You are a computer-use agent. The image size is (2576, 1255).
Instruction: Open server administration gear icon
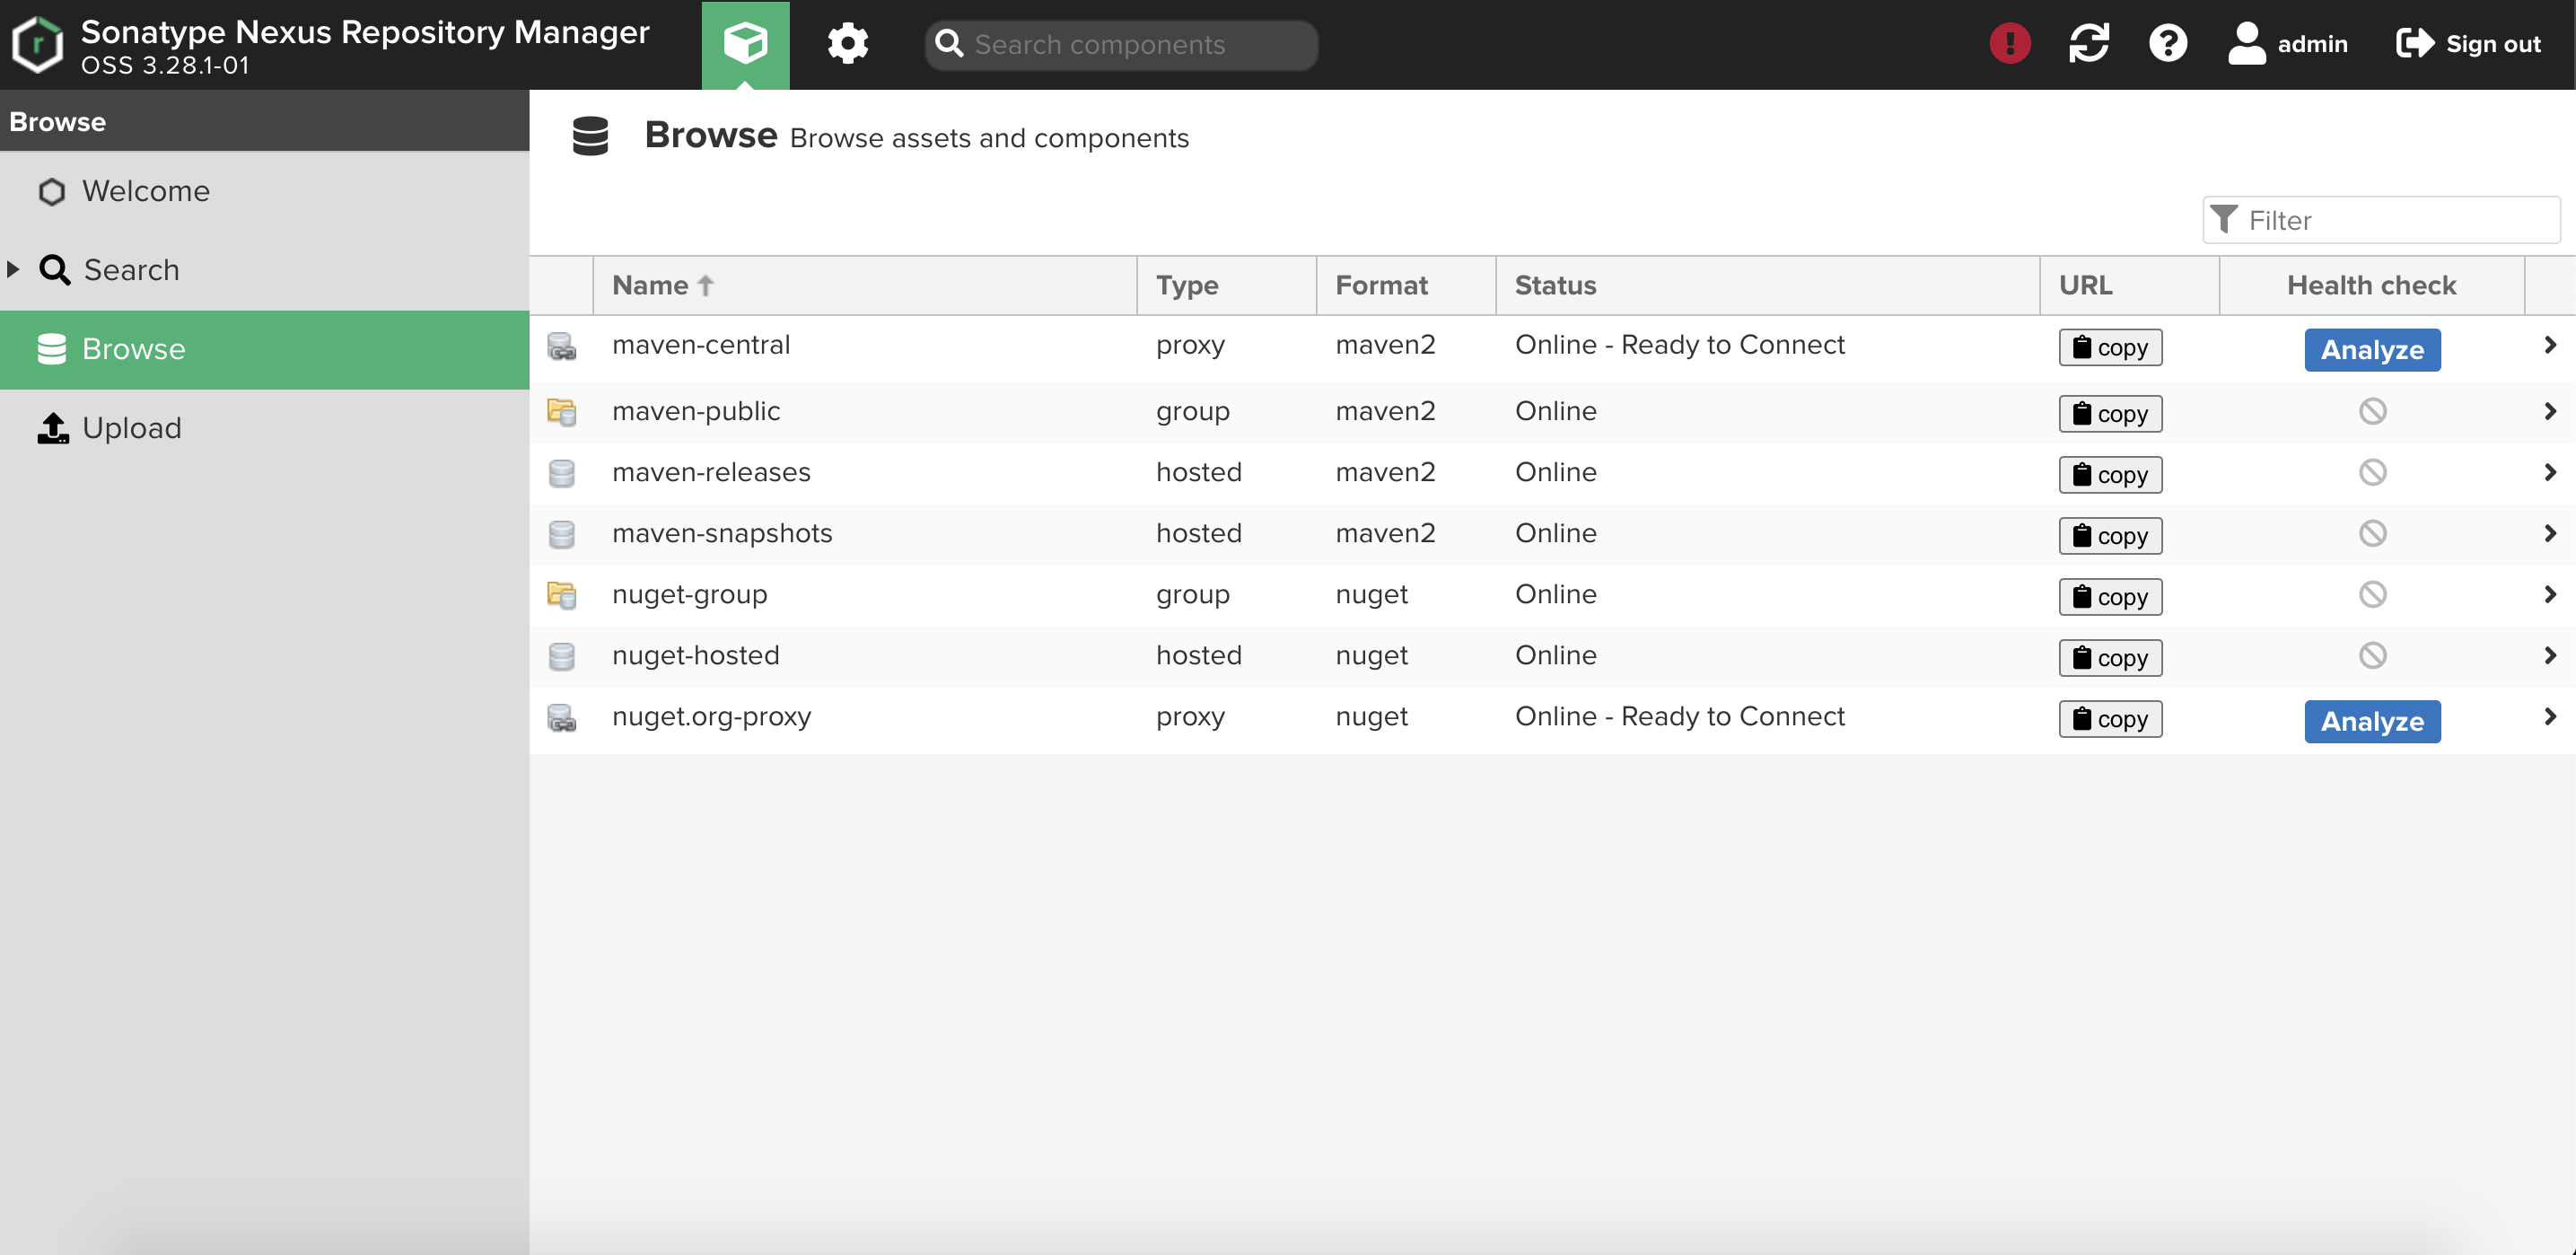pyautogui.click(x=847, y=44)
